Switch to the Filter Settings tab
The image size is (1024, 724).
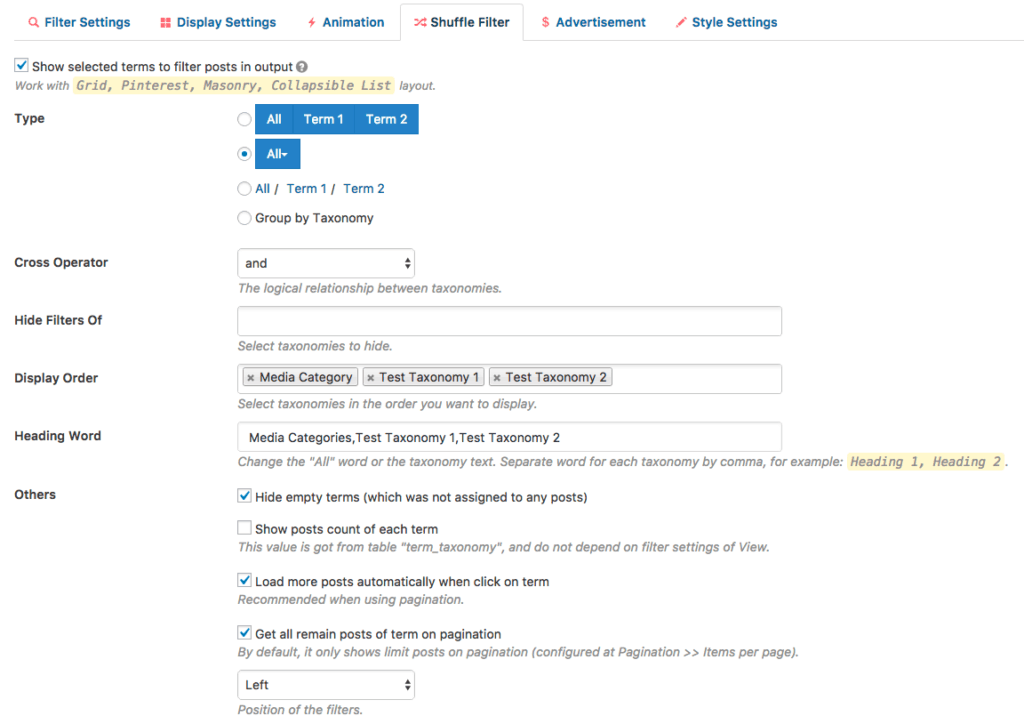[79, 22]
